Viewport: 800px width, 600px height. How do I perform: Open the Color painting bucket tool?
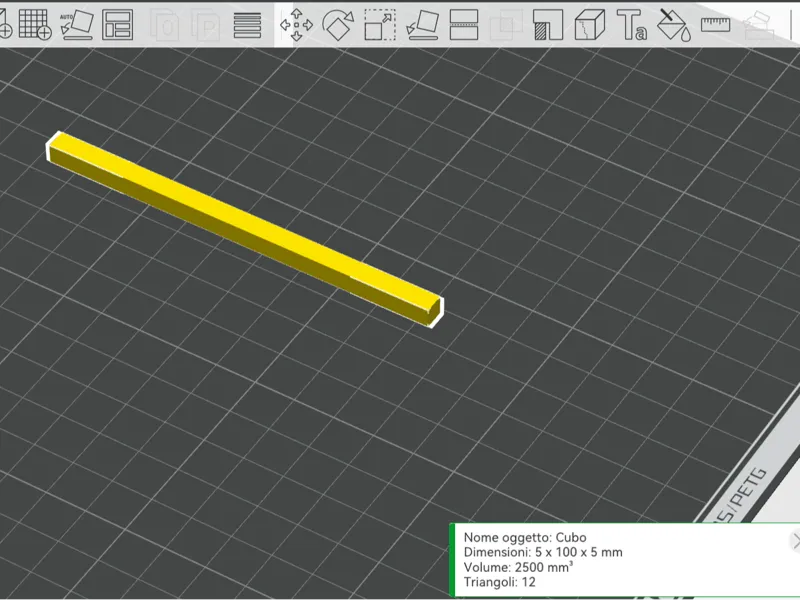point(673,24)
